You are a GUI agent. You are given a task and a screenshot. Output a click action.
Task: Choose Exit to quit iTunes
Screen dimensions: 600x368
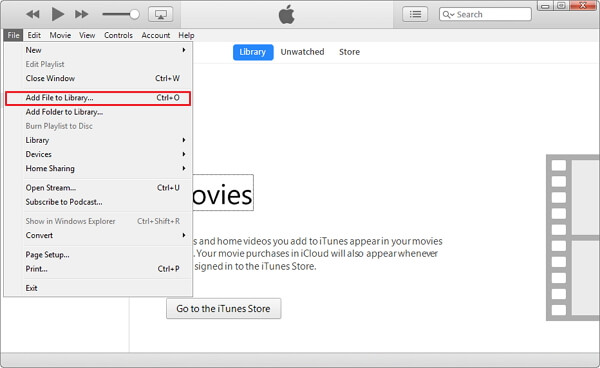[98, 288]
